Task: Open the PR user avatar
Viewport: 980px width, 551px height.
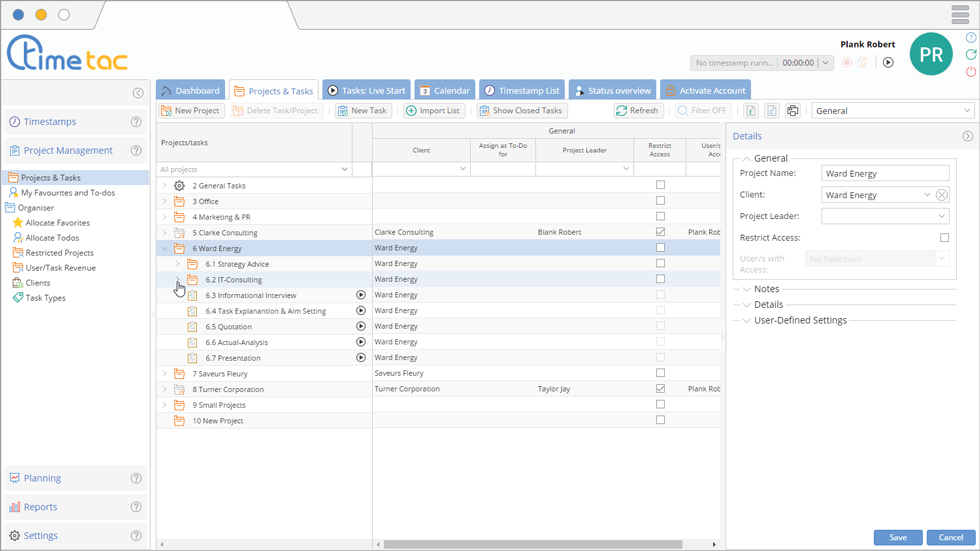Action: click(x=931, y=54)
